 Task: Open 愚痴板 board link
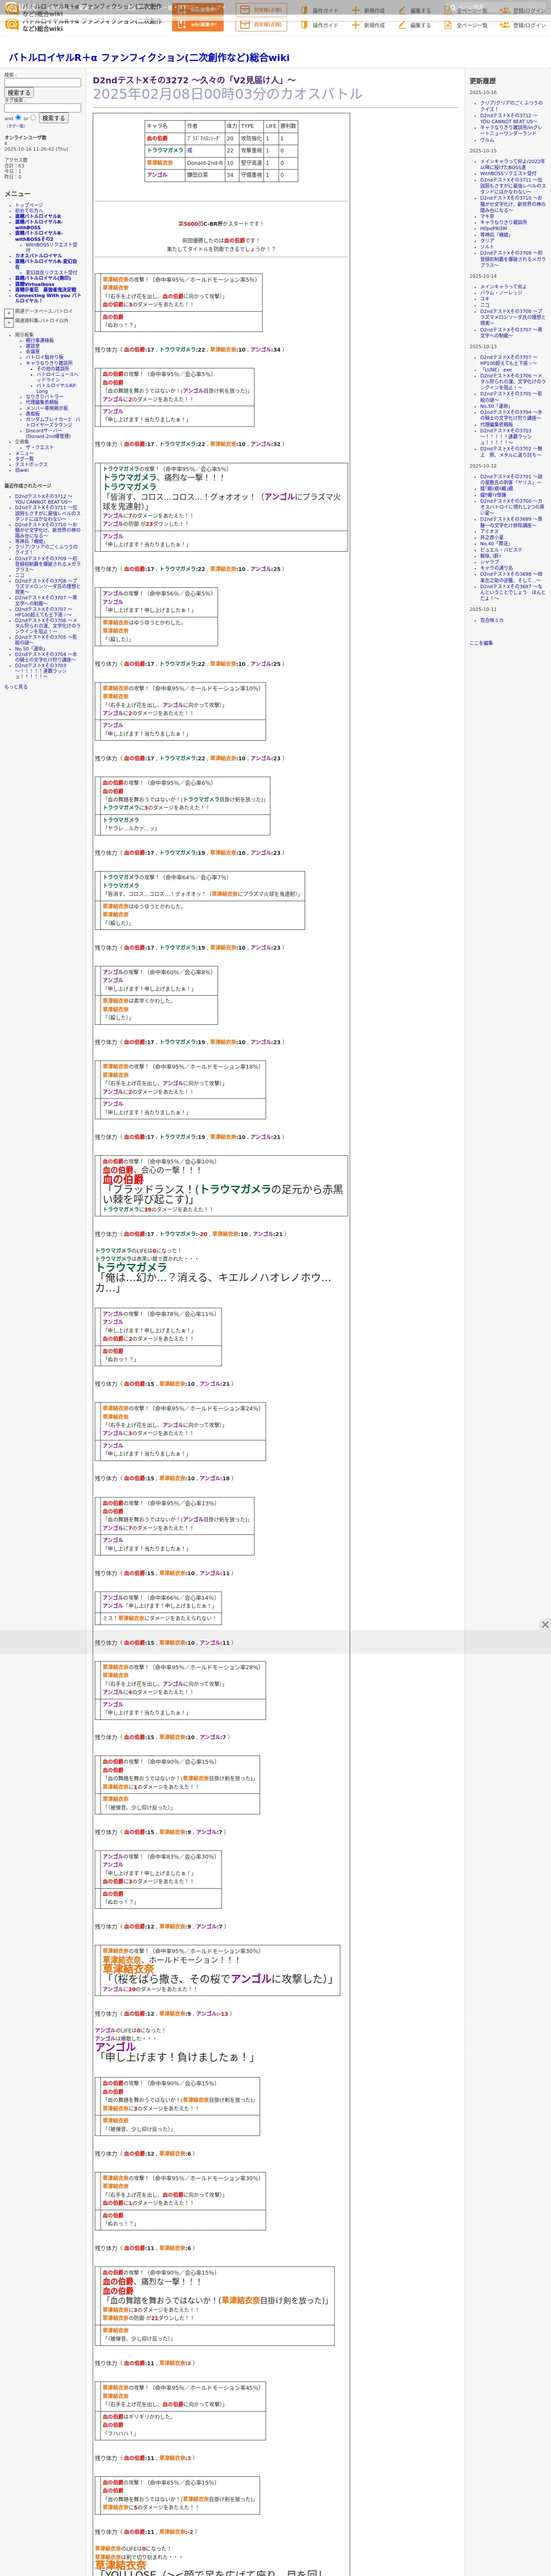33,413
